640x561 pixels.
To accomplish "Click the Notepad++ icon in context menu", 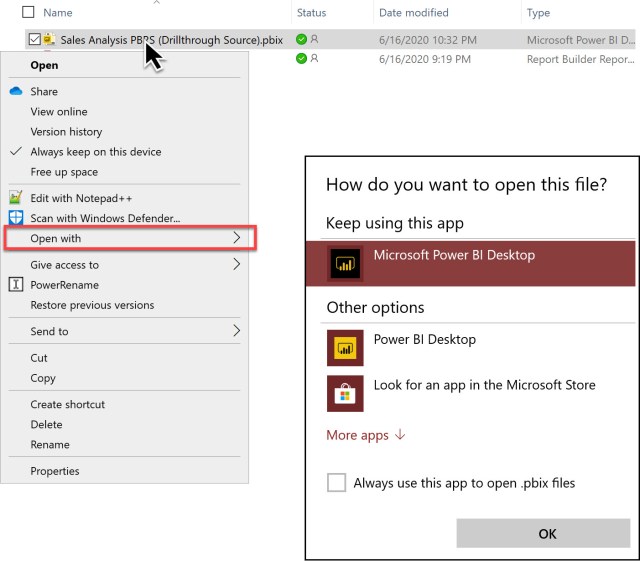I will 16,198.
